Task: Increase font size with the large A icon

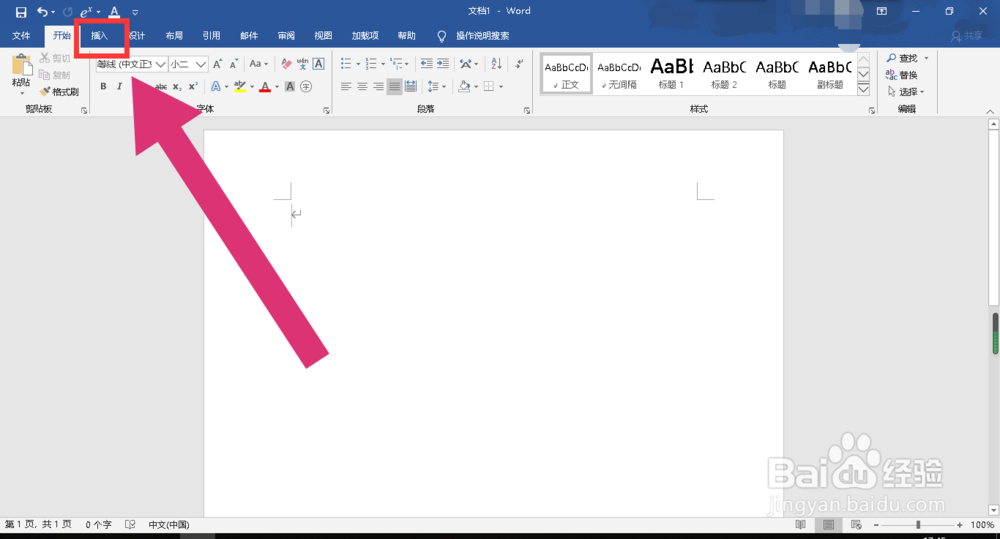Action: pos(217,64)
